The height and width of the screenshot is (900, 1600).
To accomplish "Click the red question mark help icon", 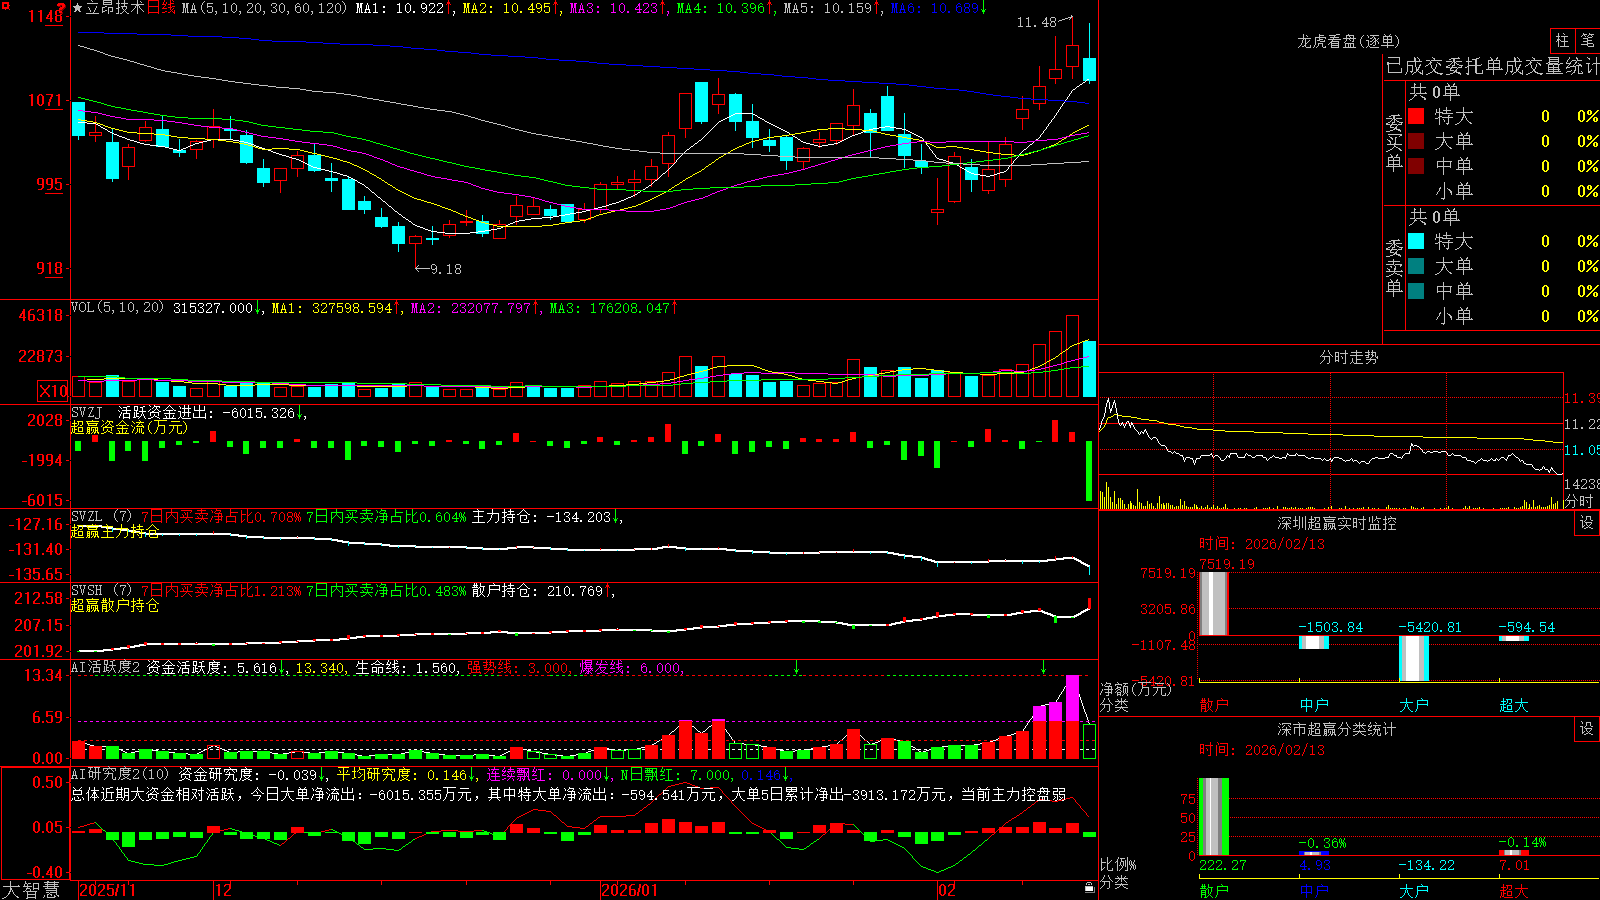I will tap(60, 7).
